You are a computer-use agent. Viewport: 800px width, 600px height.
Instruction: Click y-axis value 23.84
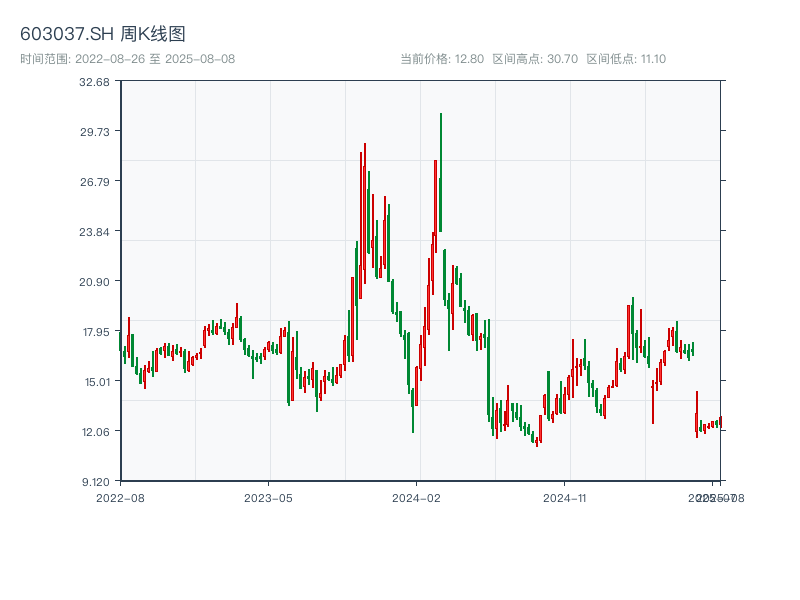[x=94, y=232]
